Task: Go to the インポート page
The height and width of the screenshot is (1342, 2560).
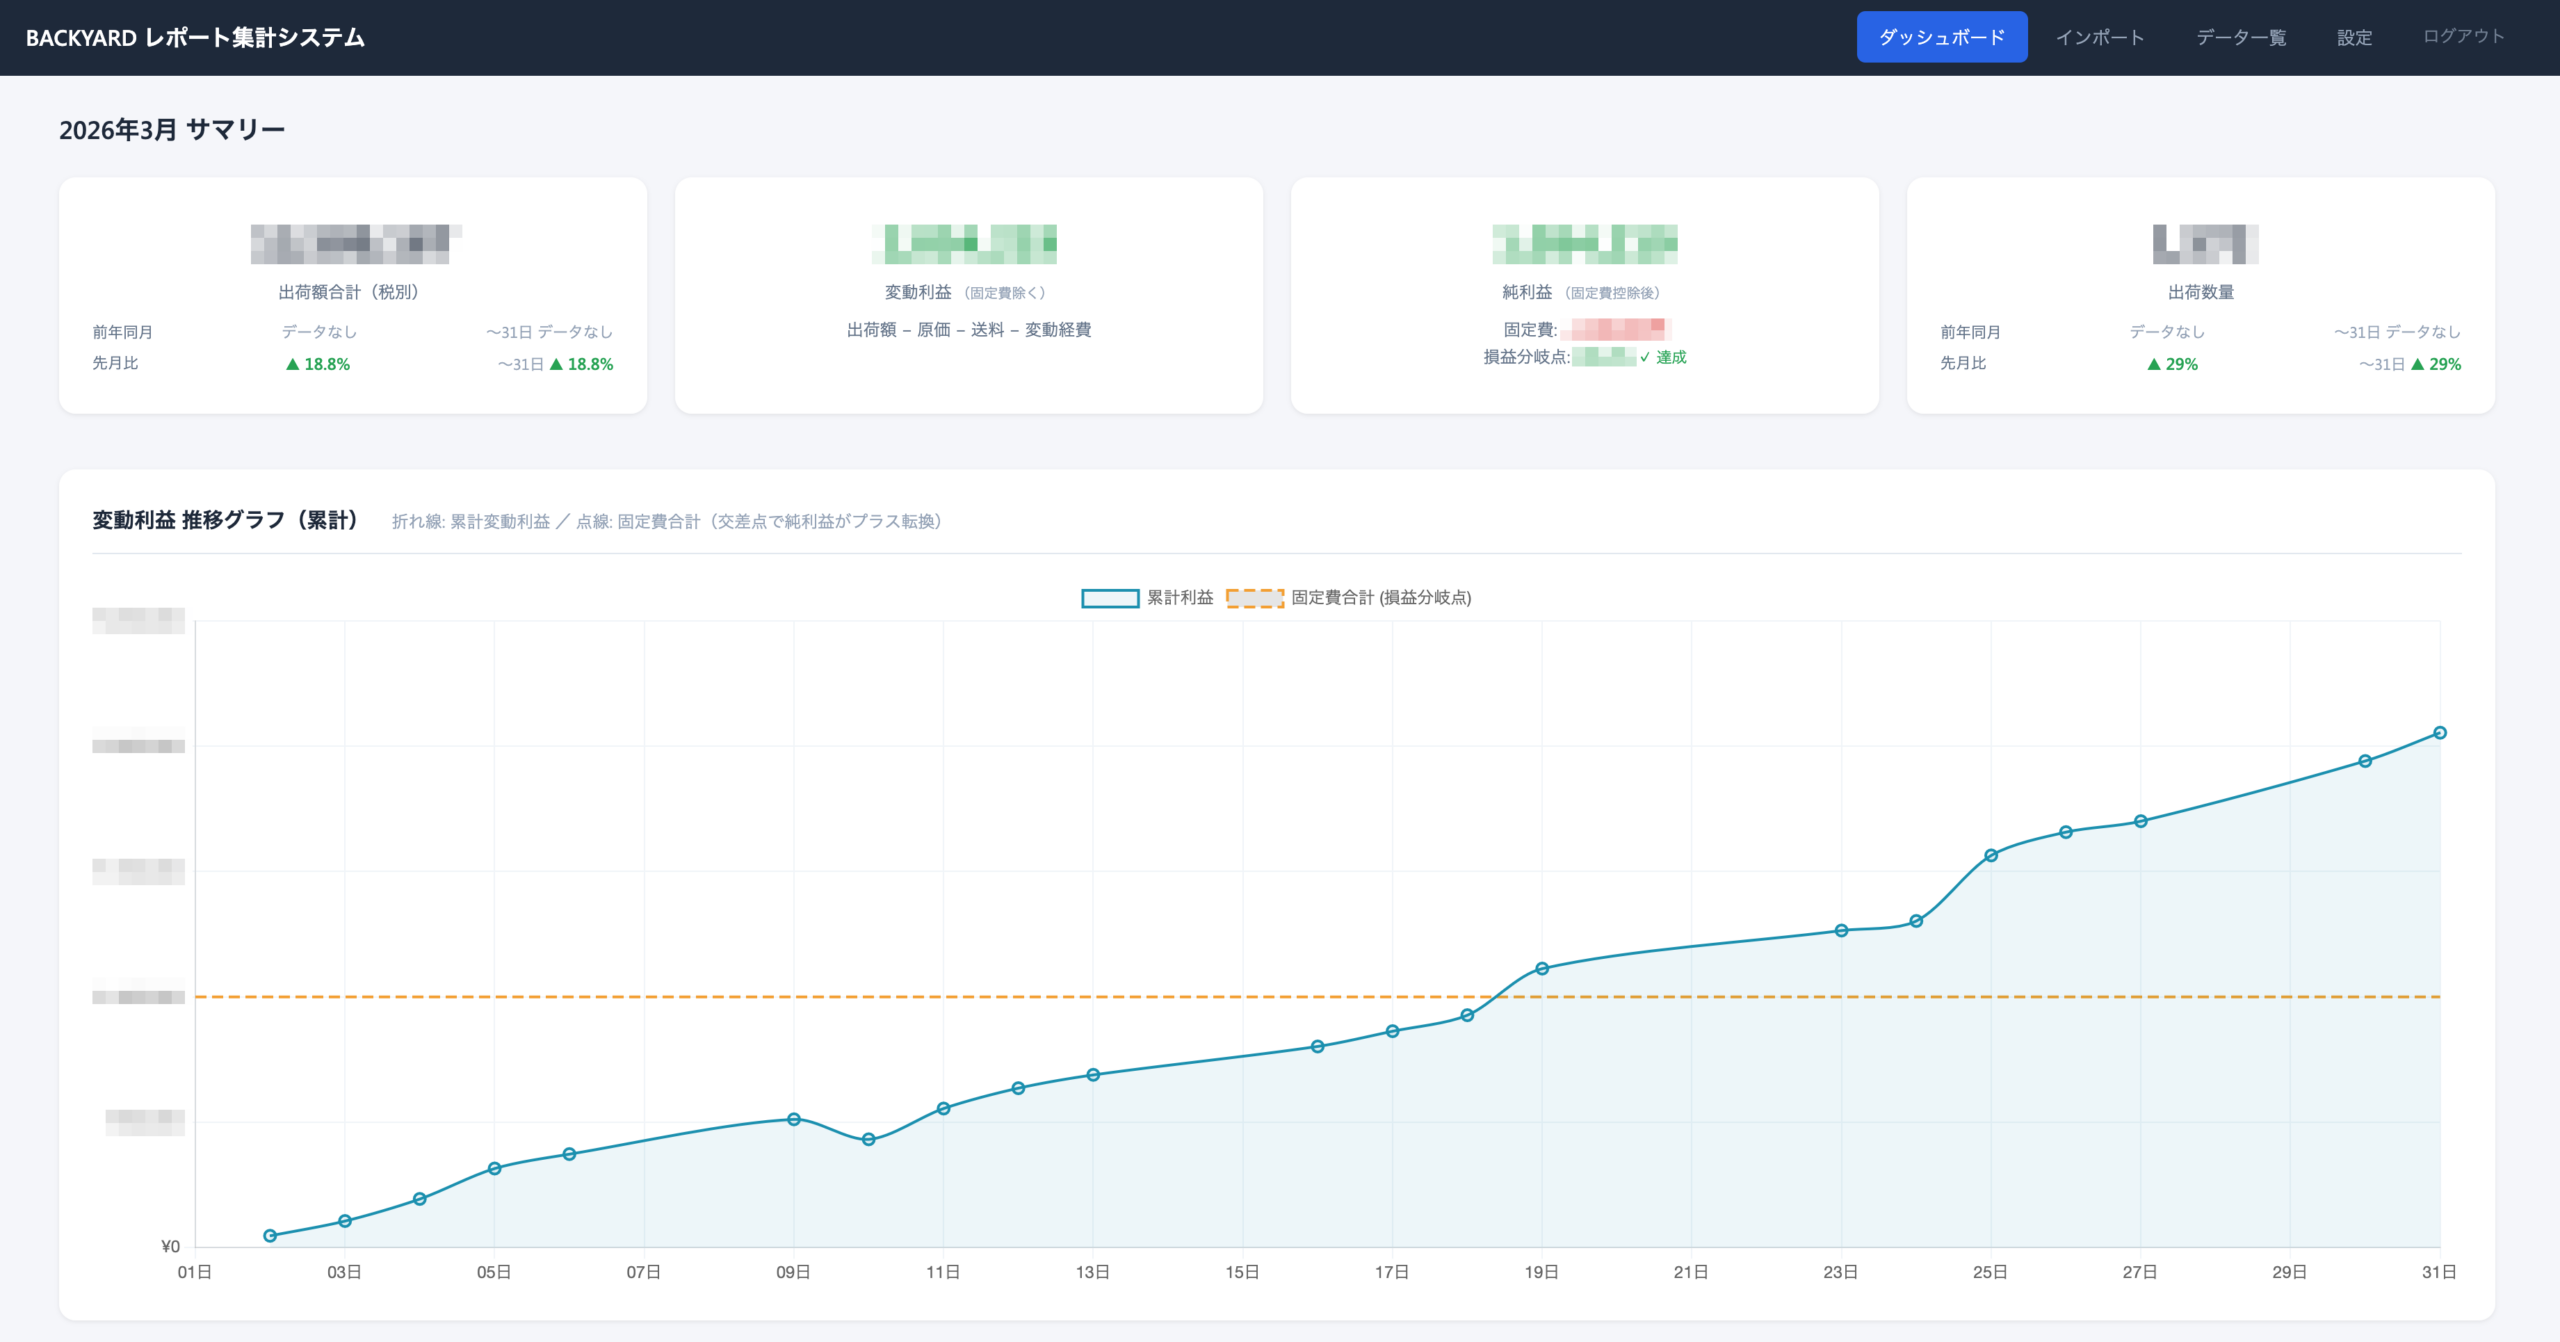Action: click(x=2100, y=37)
